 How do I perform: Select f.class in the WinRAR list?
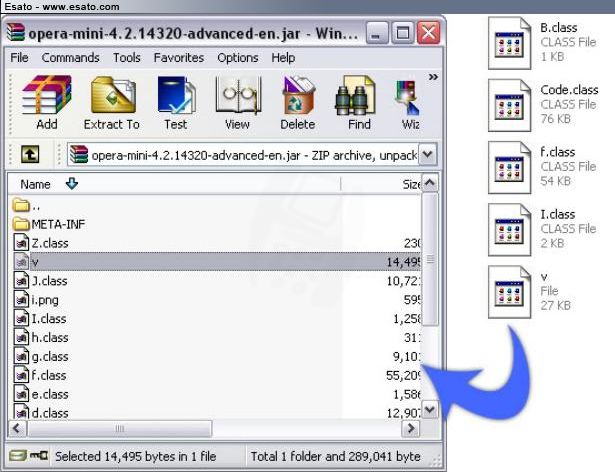(214, 375)
